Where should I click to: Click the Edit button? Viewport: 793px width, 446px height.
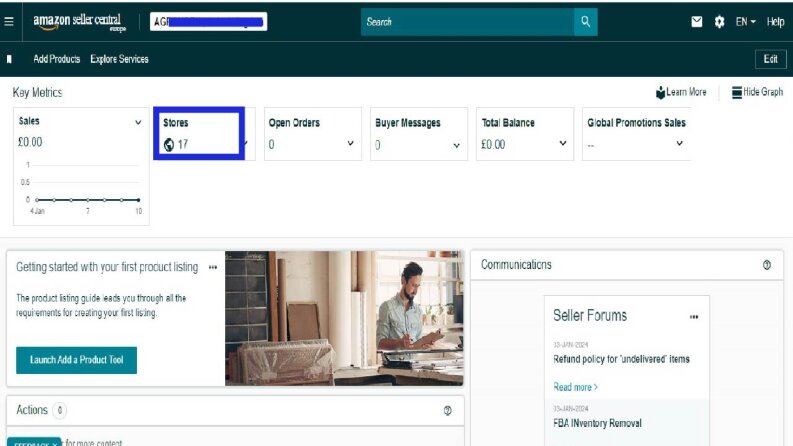[x=771, y=59]
